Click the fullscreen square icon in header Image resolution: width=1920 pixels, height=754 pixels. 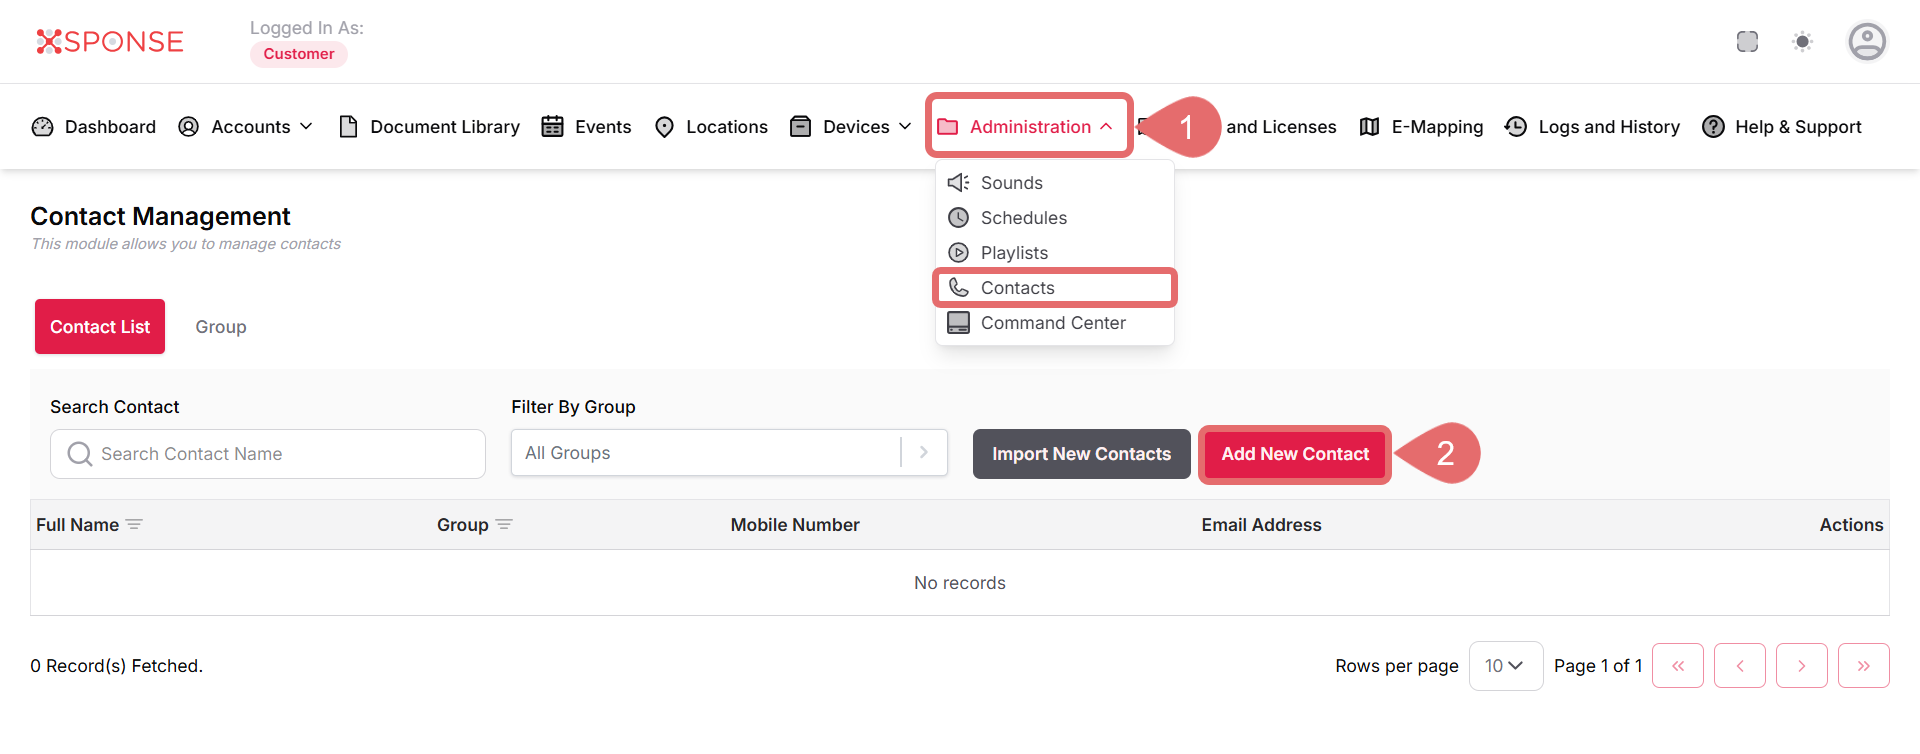click(1747, 42)
